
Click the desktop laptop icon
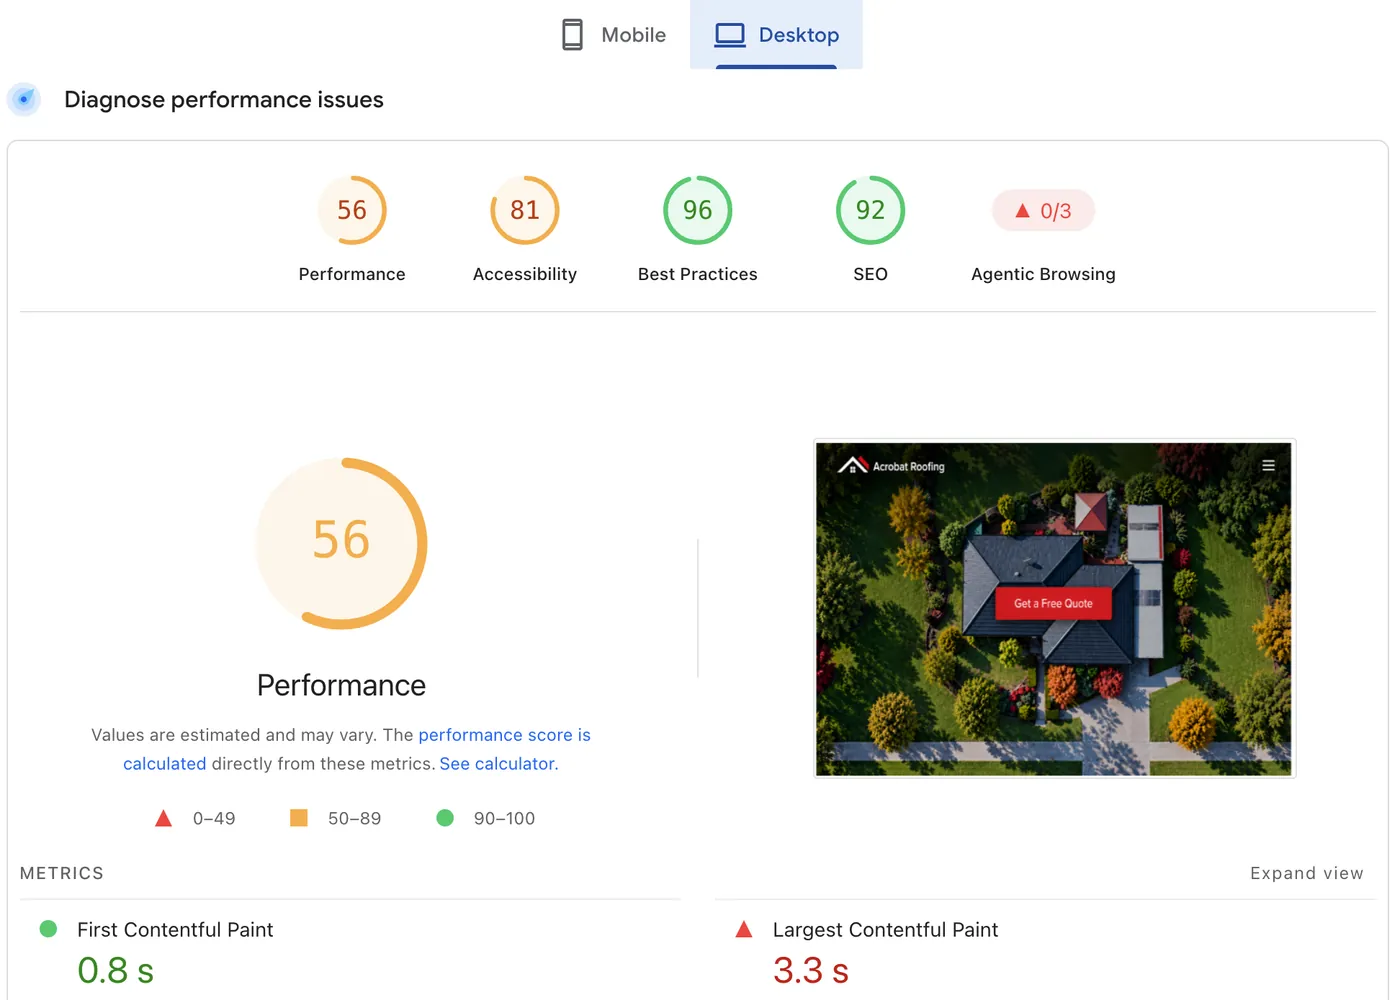[730, 35]
